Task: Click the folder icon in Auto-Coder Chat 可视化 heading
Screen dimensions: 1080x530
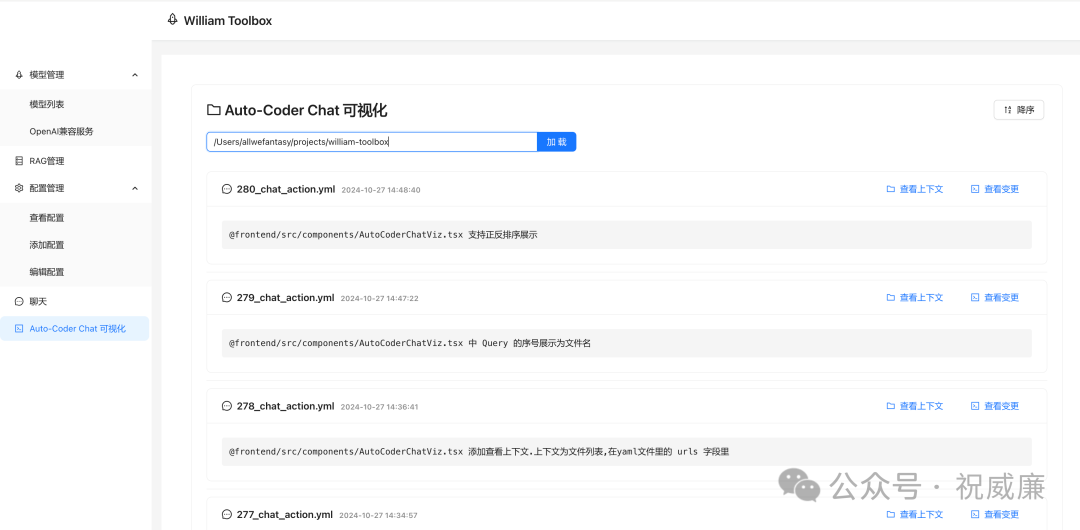Action: [214, 110]
